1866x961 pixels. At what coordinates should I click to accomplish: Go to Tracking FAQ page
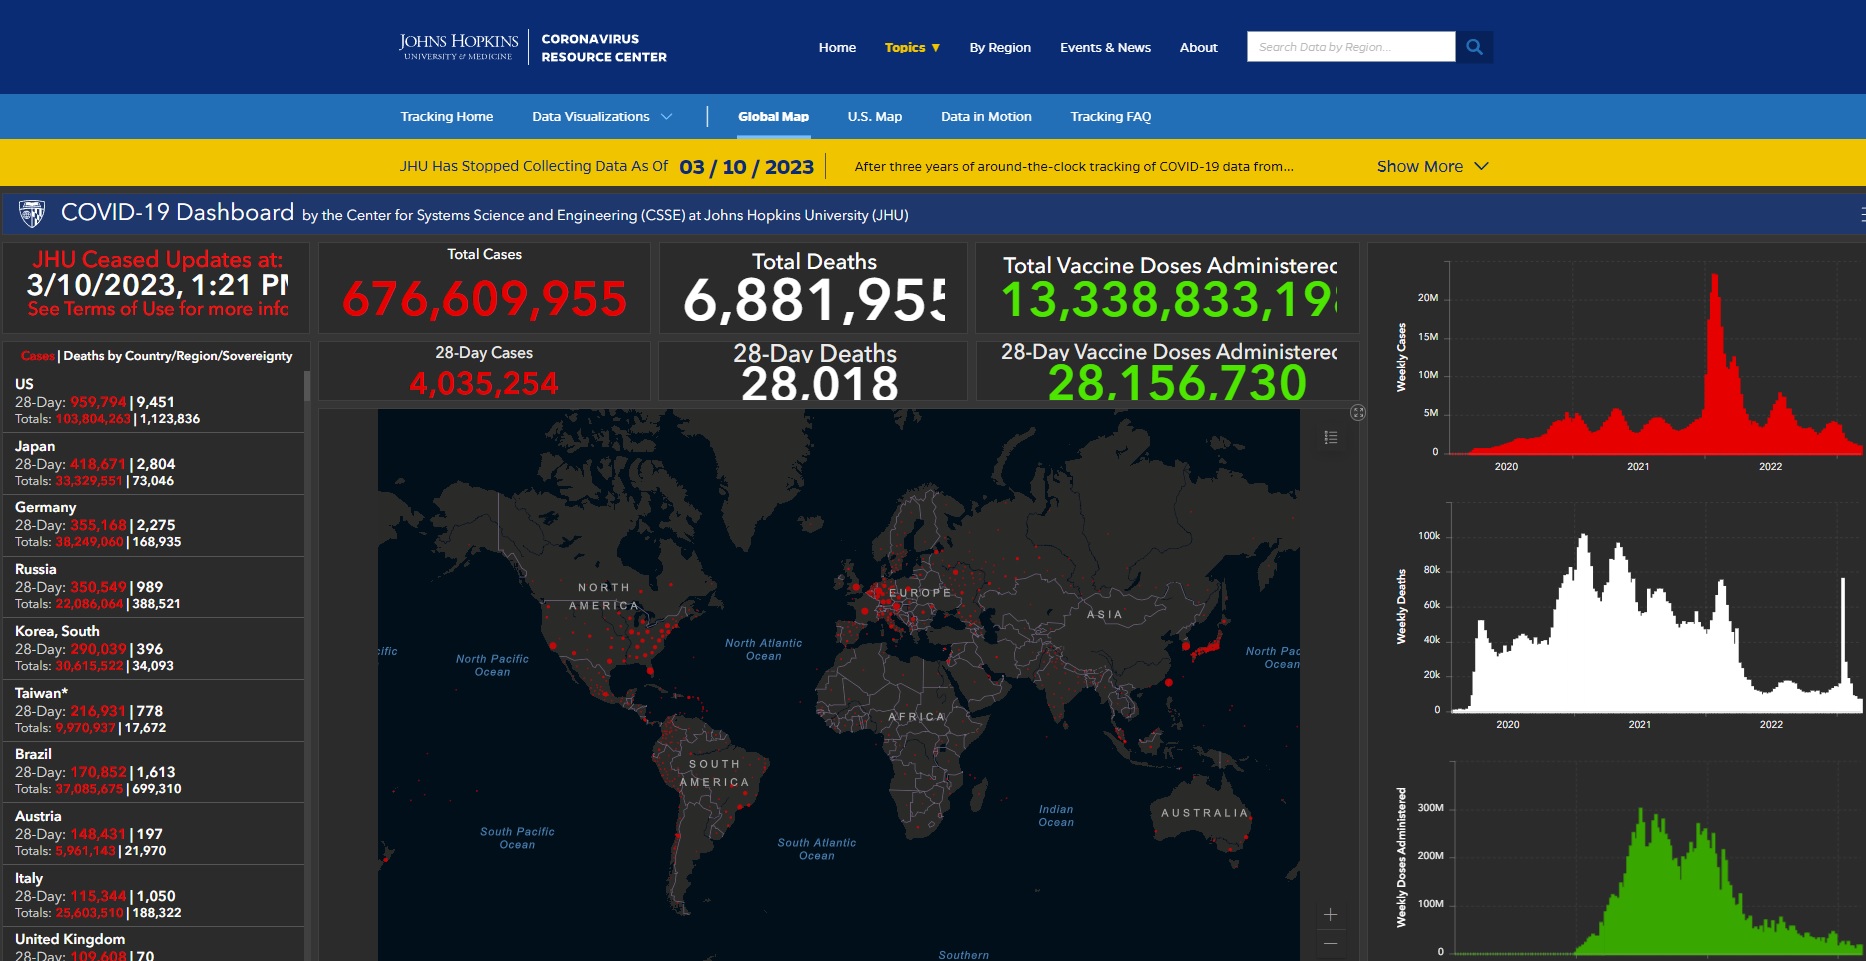coord(1110,117)
